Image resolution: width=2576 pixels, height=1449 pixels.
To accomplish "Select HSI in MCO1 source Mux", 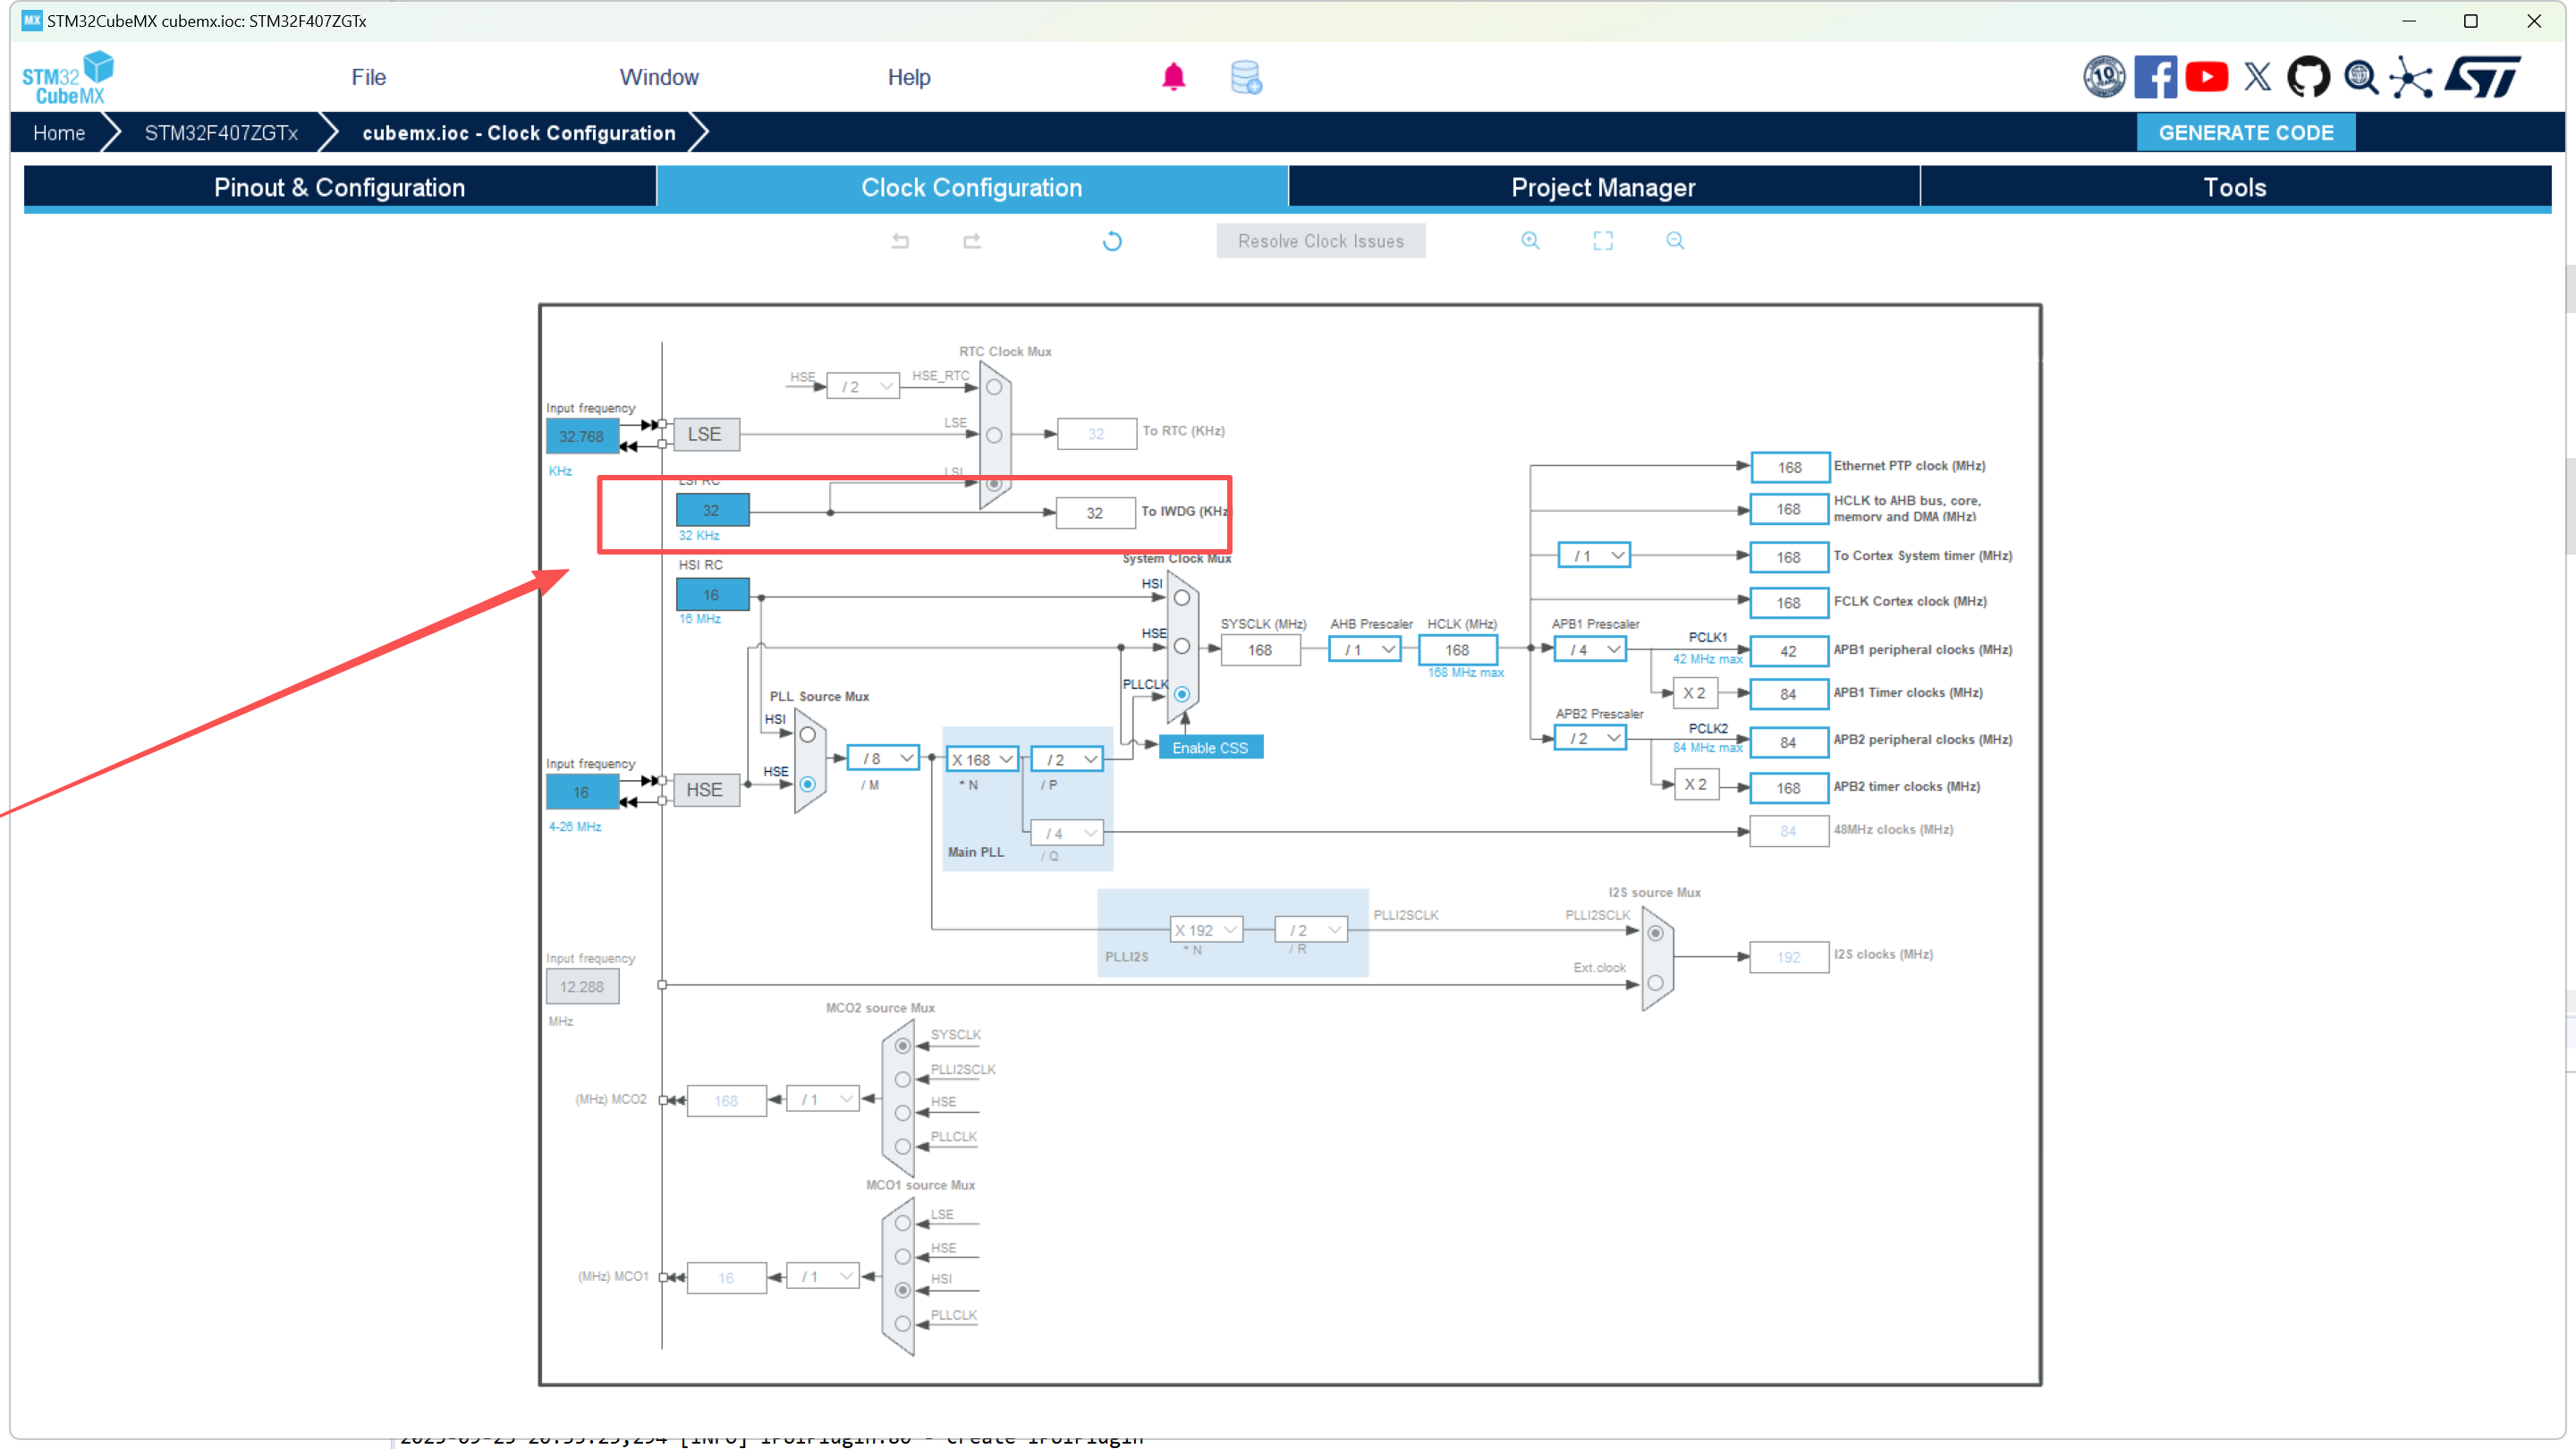I will click(903, 1291).
